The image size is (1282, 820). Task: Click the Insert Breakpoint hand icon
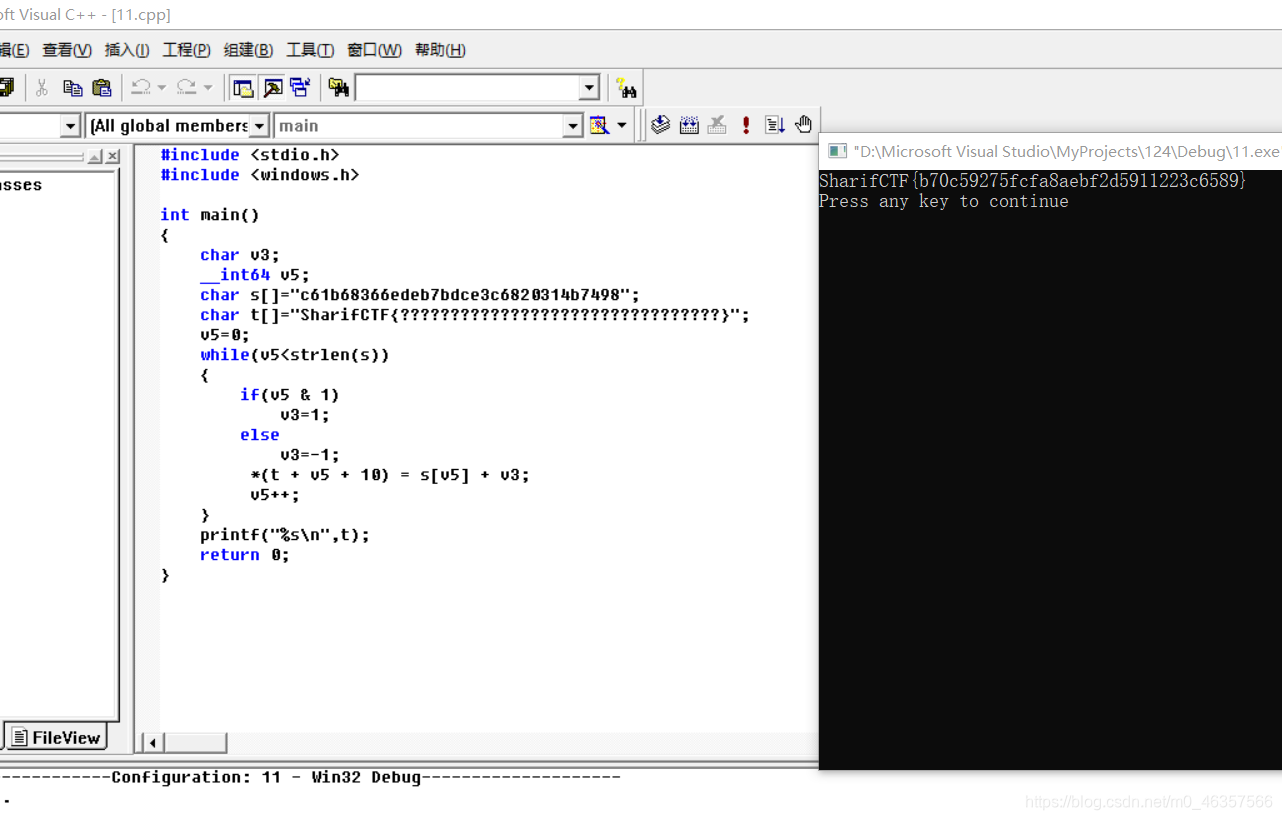pyautogui.click(x=803, y=125)
